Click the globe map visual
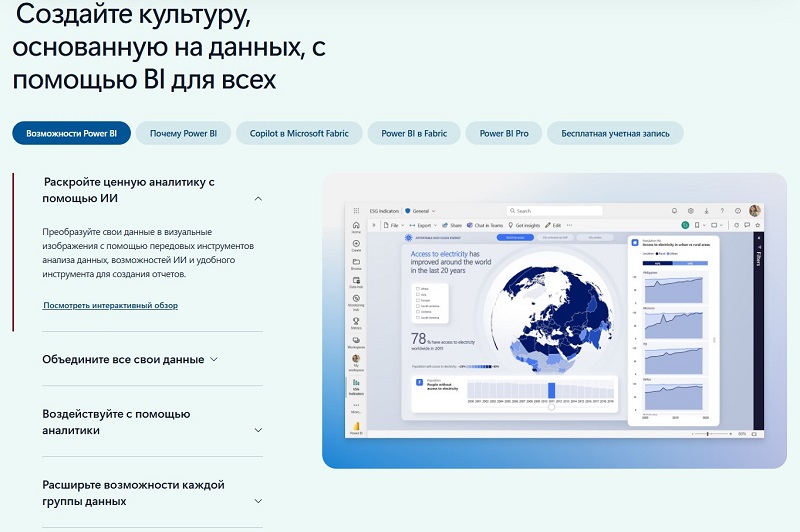This screenshot has height=532, width=800. click(x=555, y=319)
